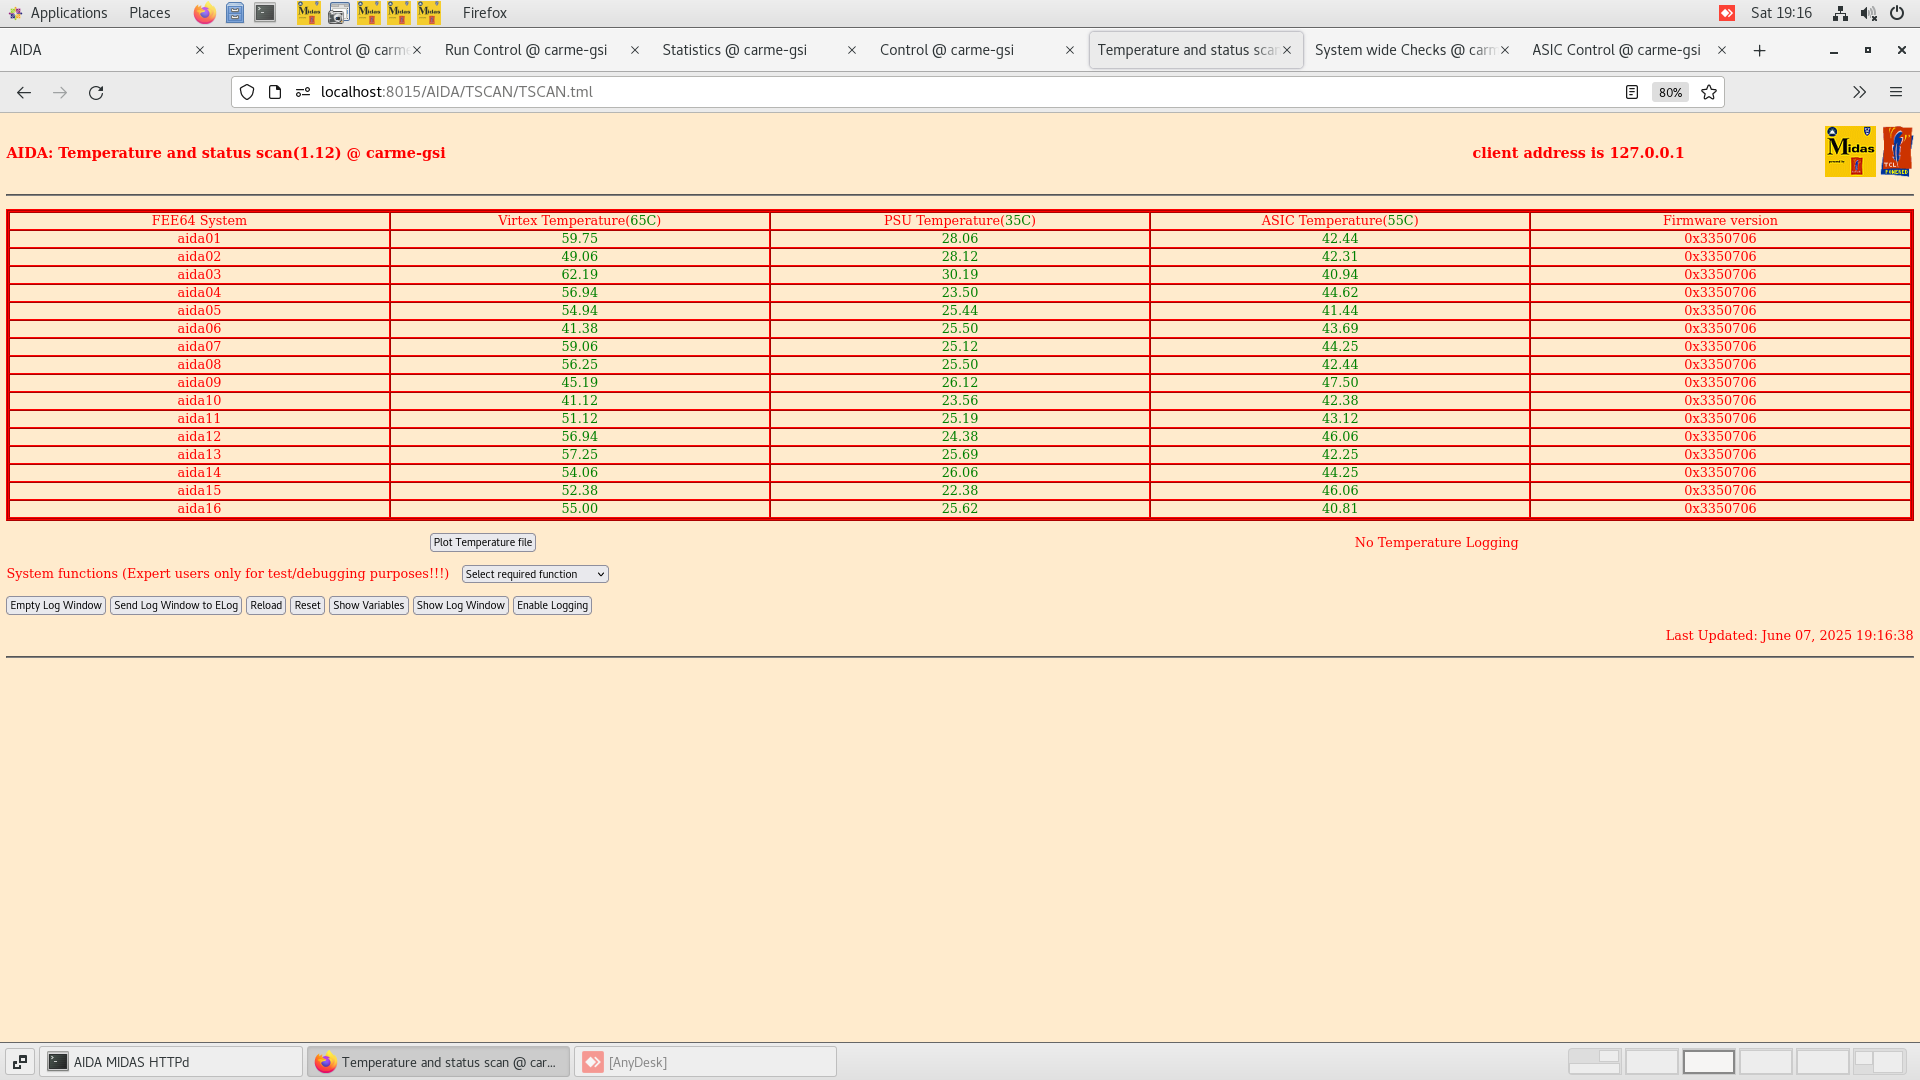Toggle reader view icon in address bar
The width and height of the screenshot is (1920, 1080).
tap(1632, 92)
